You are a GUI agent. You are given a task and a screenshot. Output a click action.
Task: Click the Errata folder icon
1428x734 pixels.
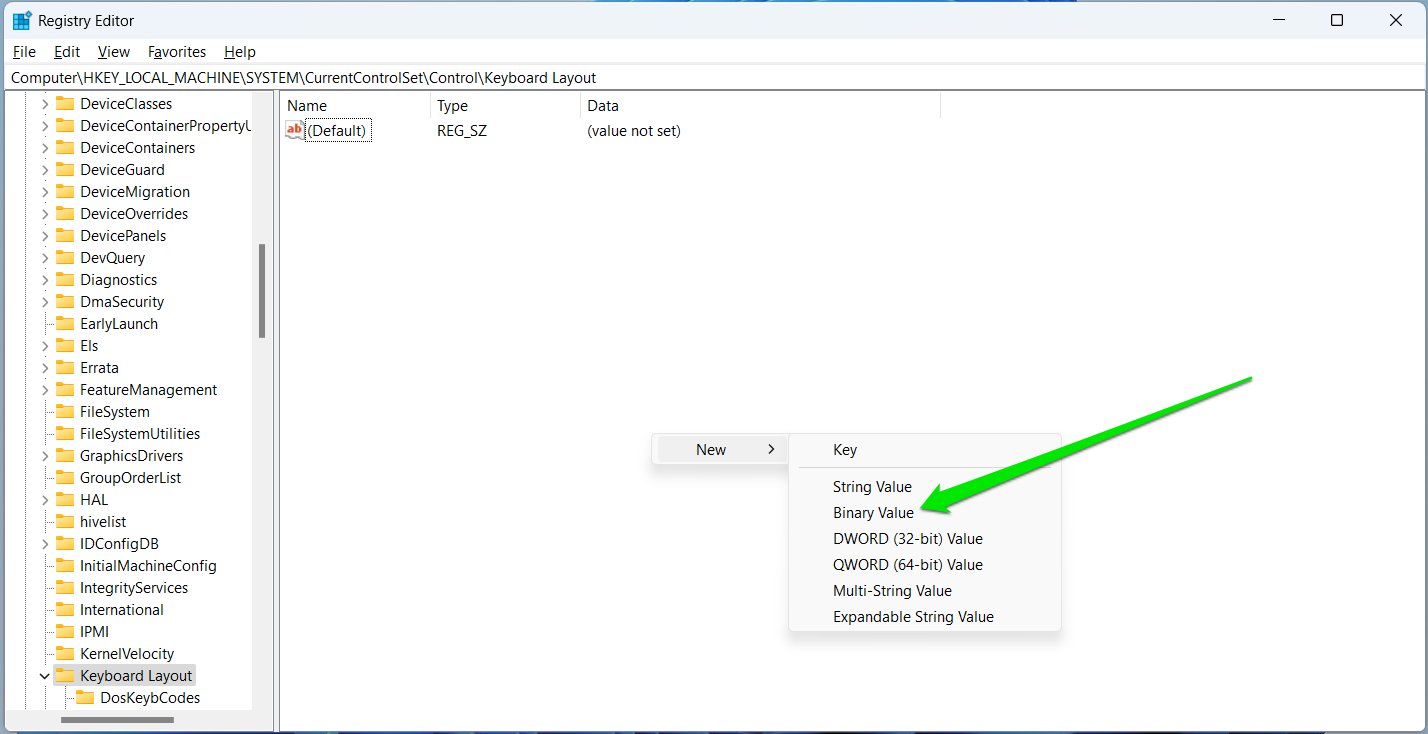pyautogui.click(x=64, y=367)
